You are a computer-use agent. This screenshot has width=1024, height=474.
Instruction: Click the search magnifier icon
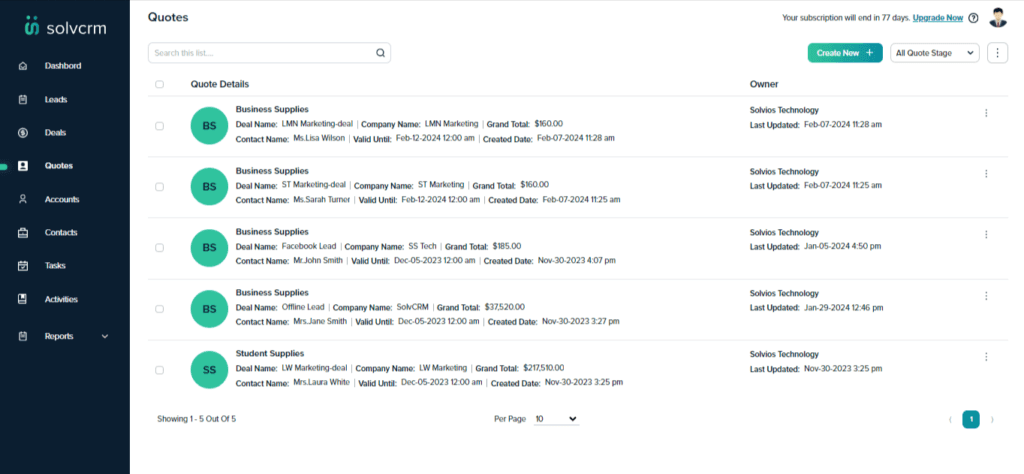380,53
